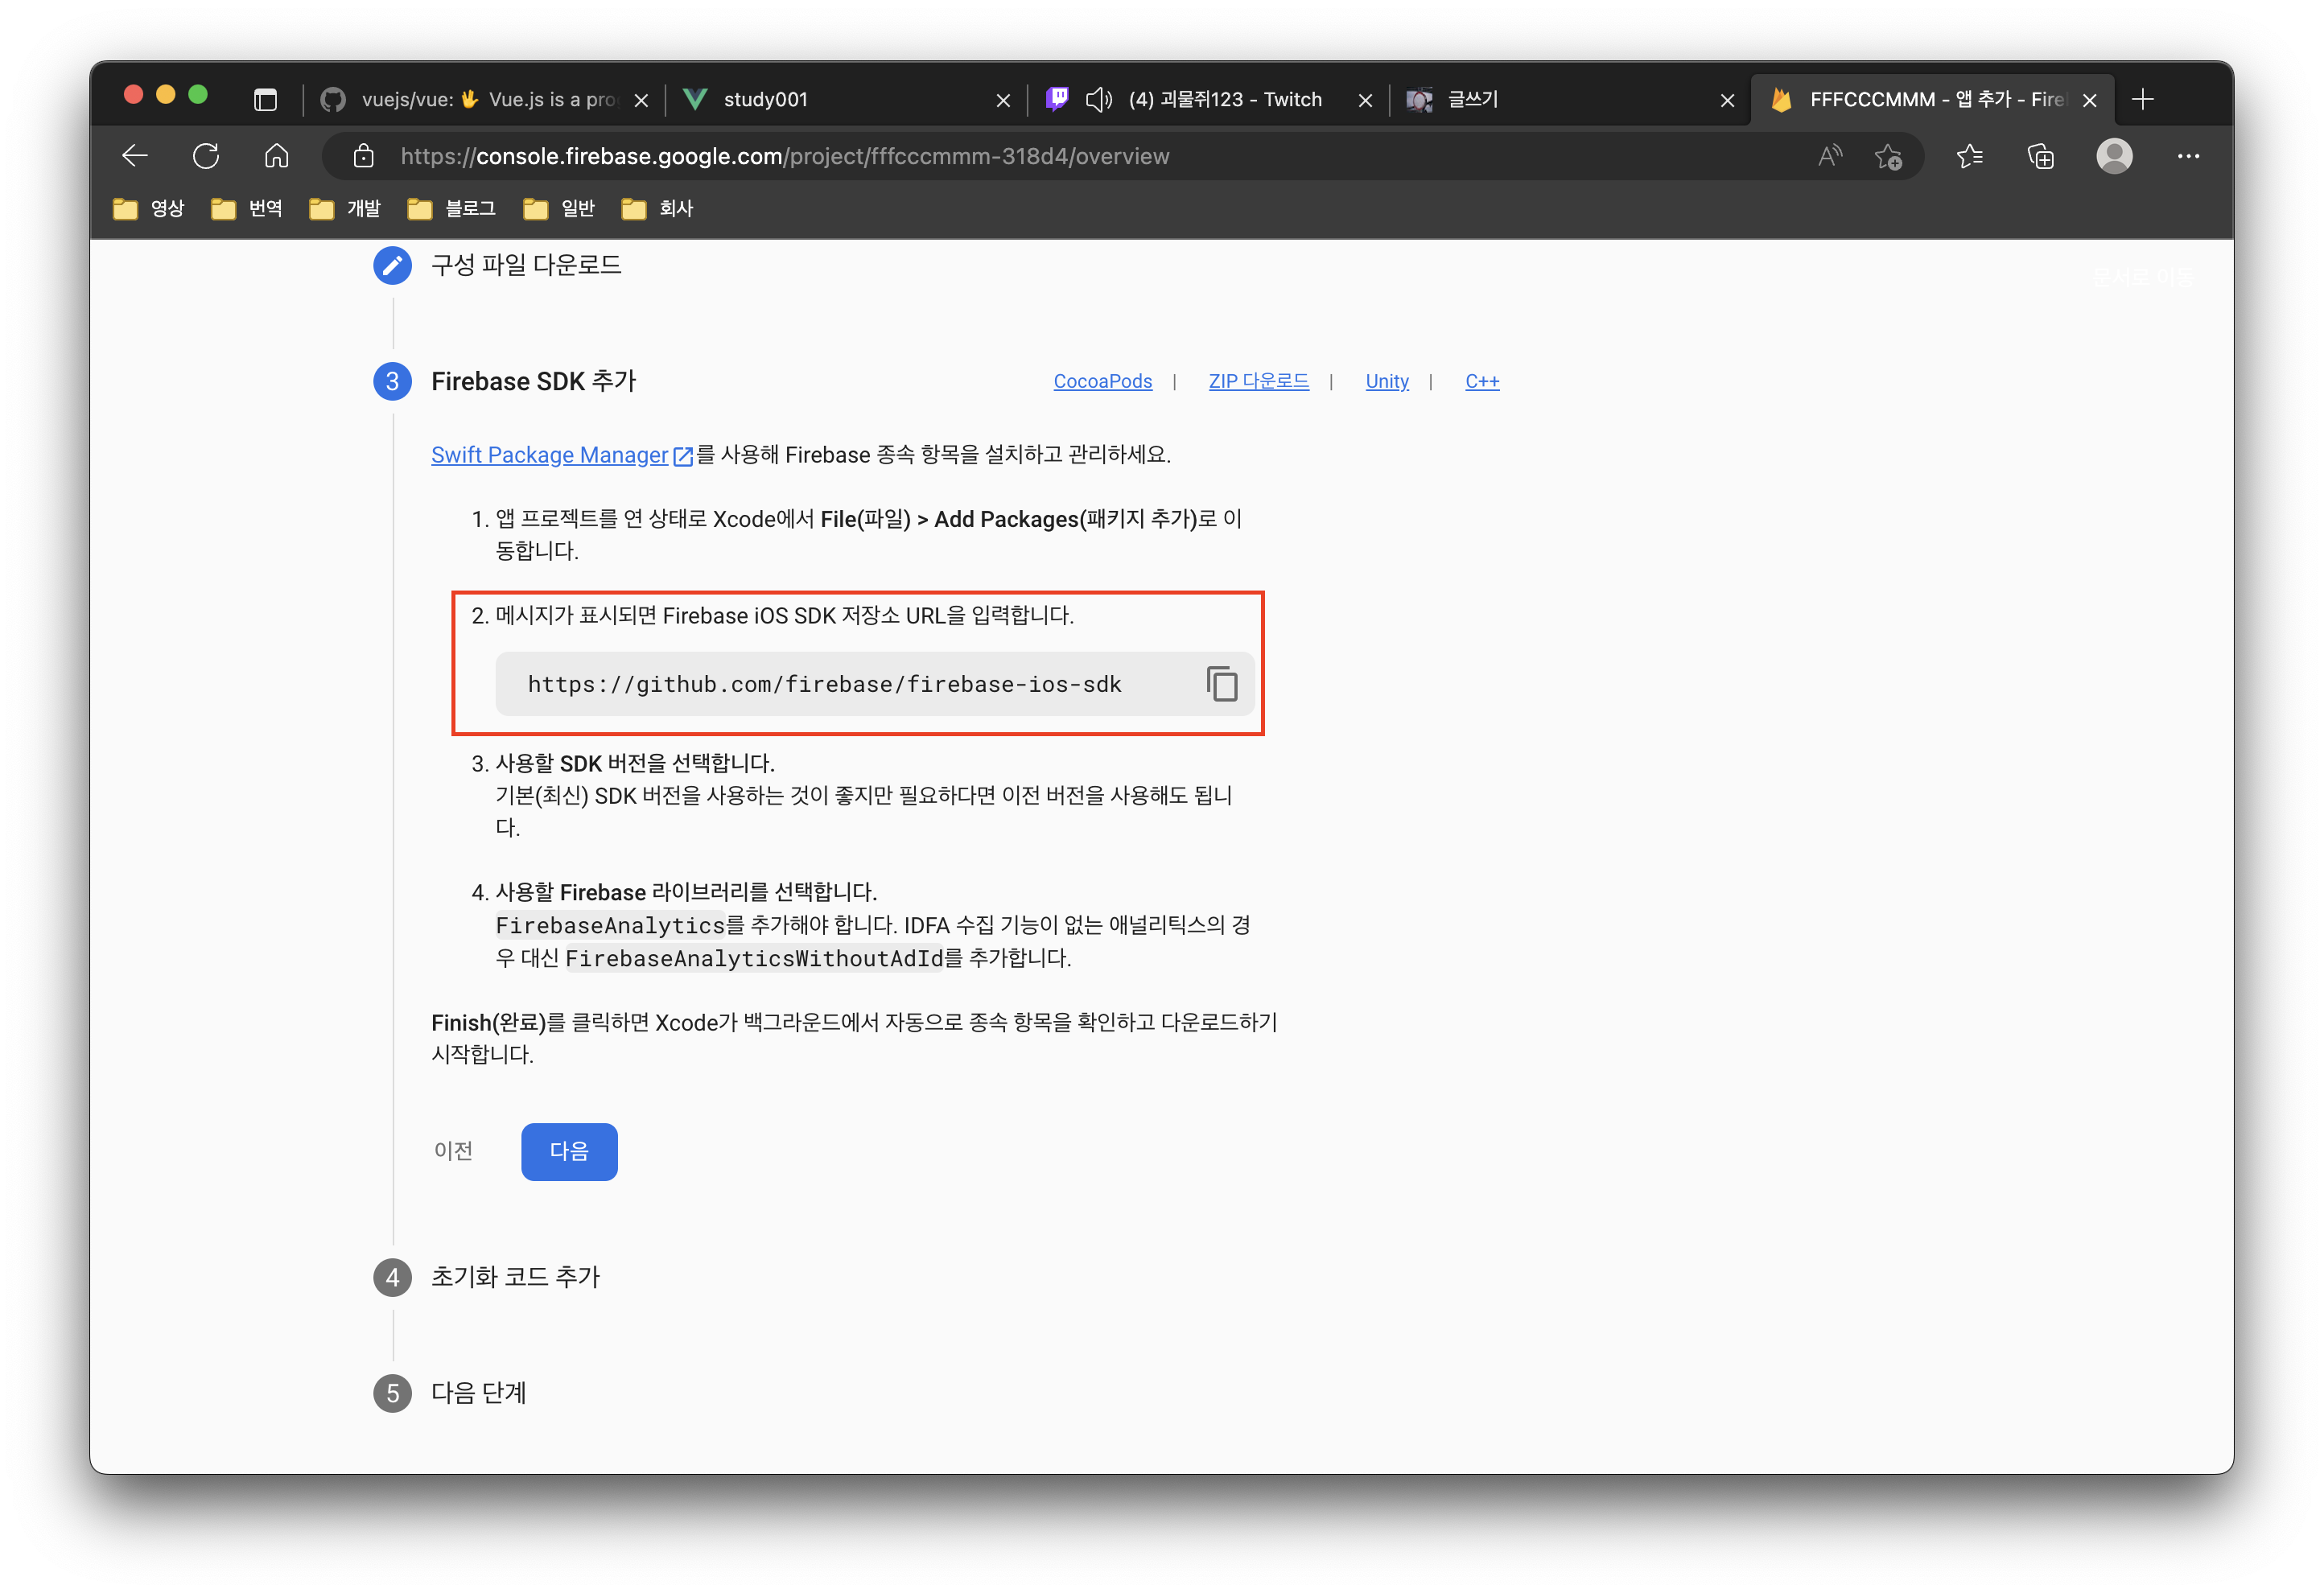Click the 구성 파일 다운로드 step heading
Image resolution: width=2324 pixels, height=1593 pixels.
(x=526, y=265)
